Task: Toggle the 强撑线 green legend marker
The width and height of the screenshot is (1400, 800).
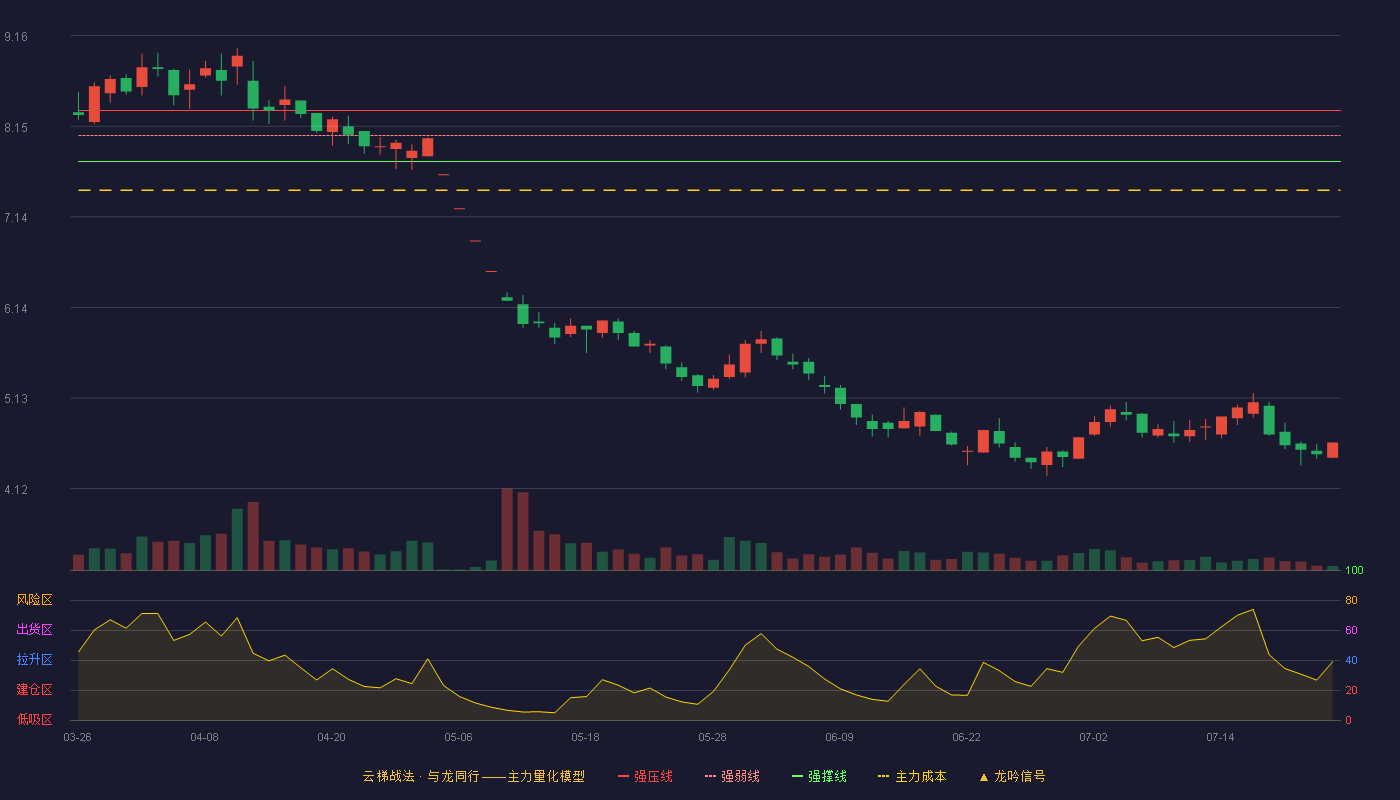Action: coord(797,776)
